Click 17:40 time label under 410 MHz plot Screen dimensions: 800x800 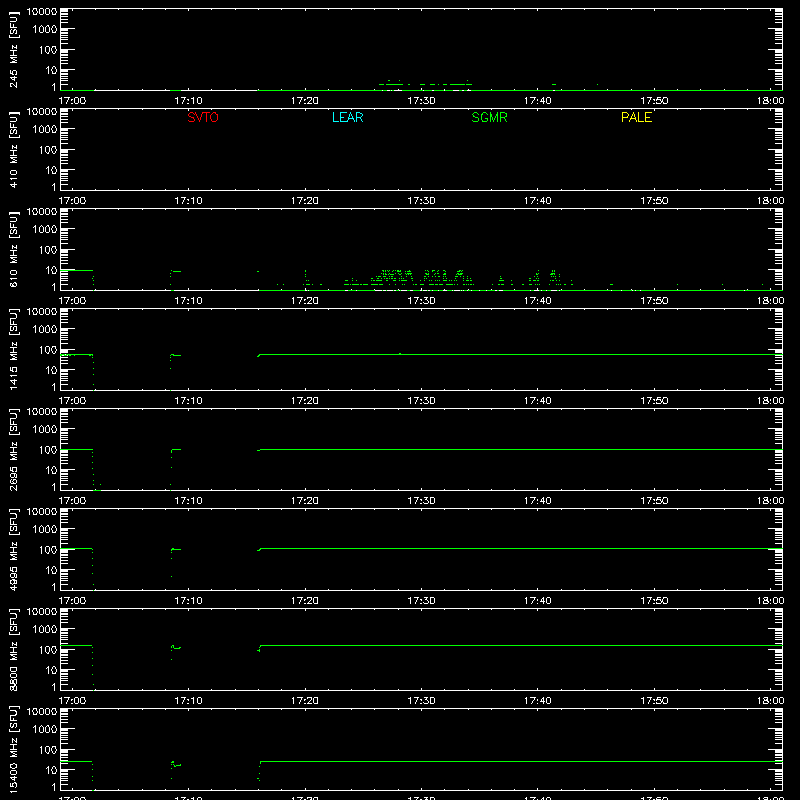point(538,201)
